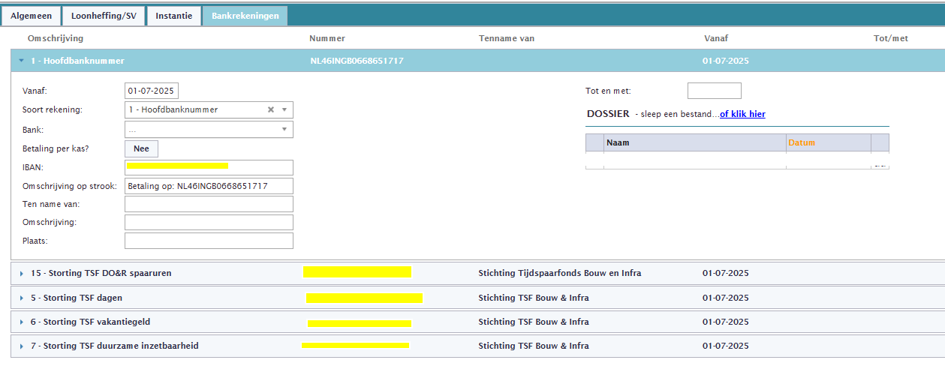The width and height of the screenshot is (945, 366).
Task: Open the Bank dropdown
Action: (x=209, y=129)
